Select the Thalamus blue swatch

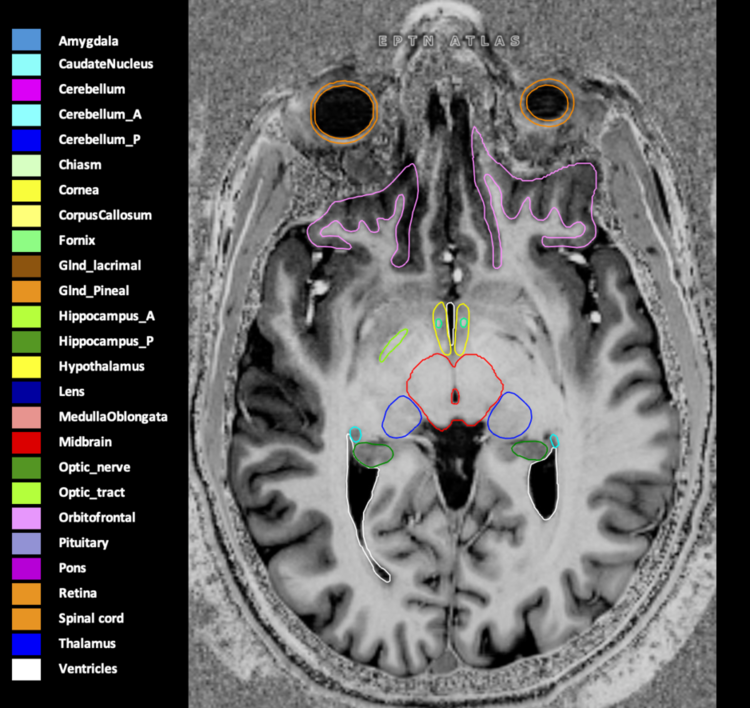point(26,644)
